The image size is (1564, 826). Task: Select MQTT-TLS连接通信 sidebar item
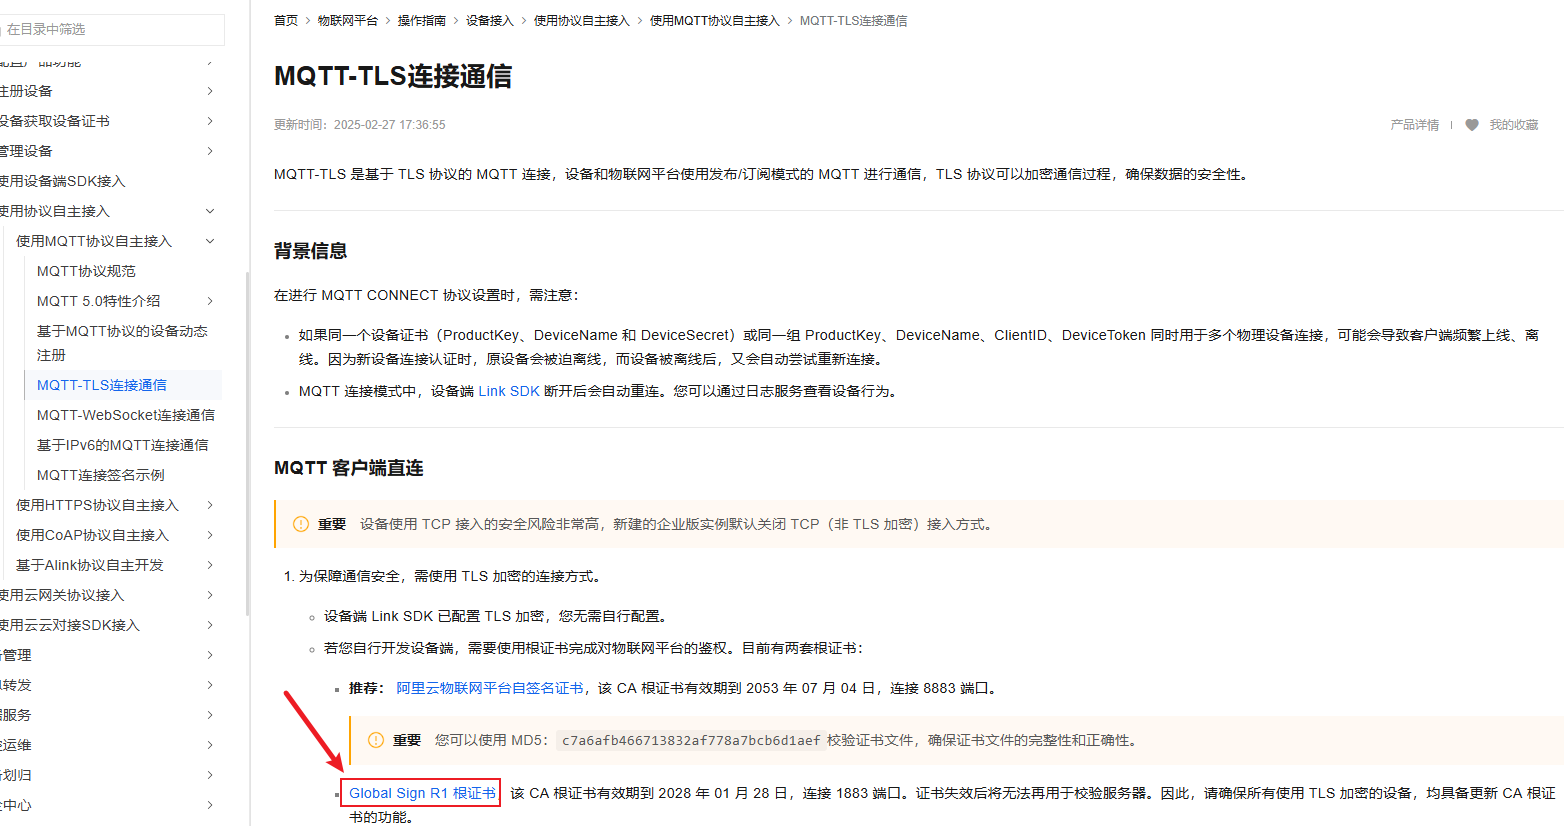102,385
